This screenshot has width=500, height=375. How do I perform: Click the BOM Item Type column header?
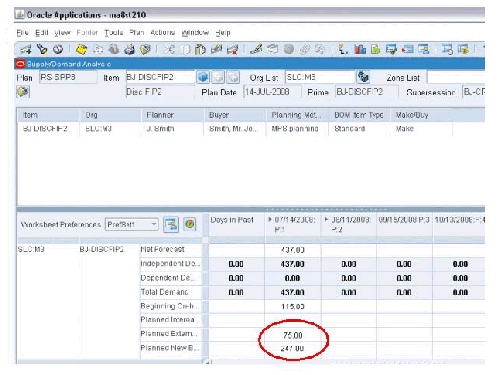359,115
